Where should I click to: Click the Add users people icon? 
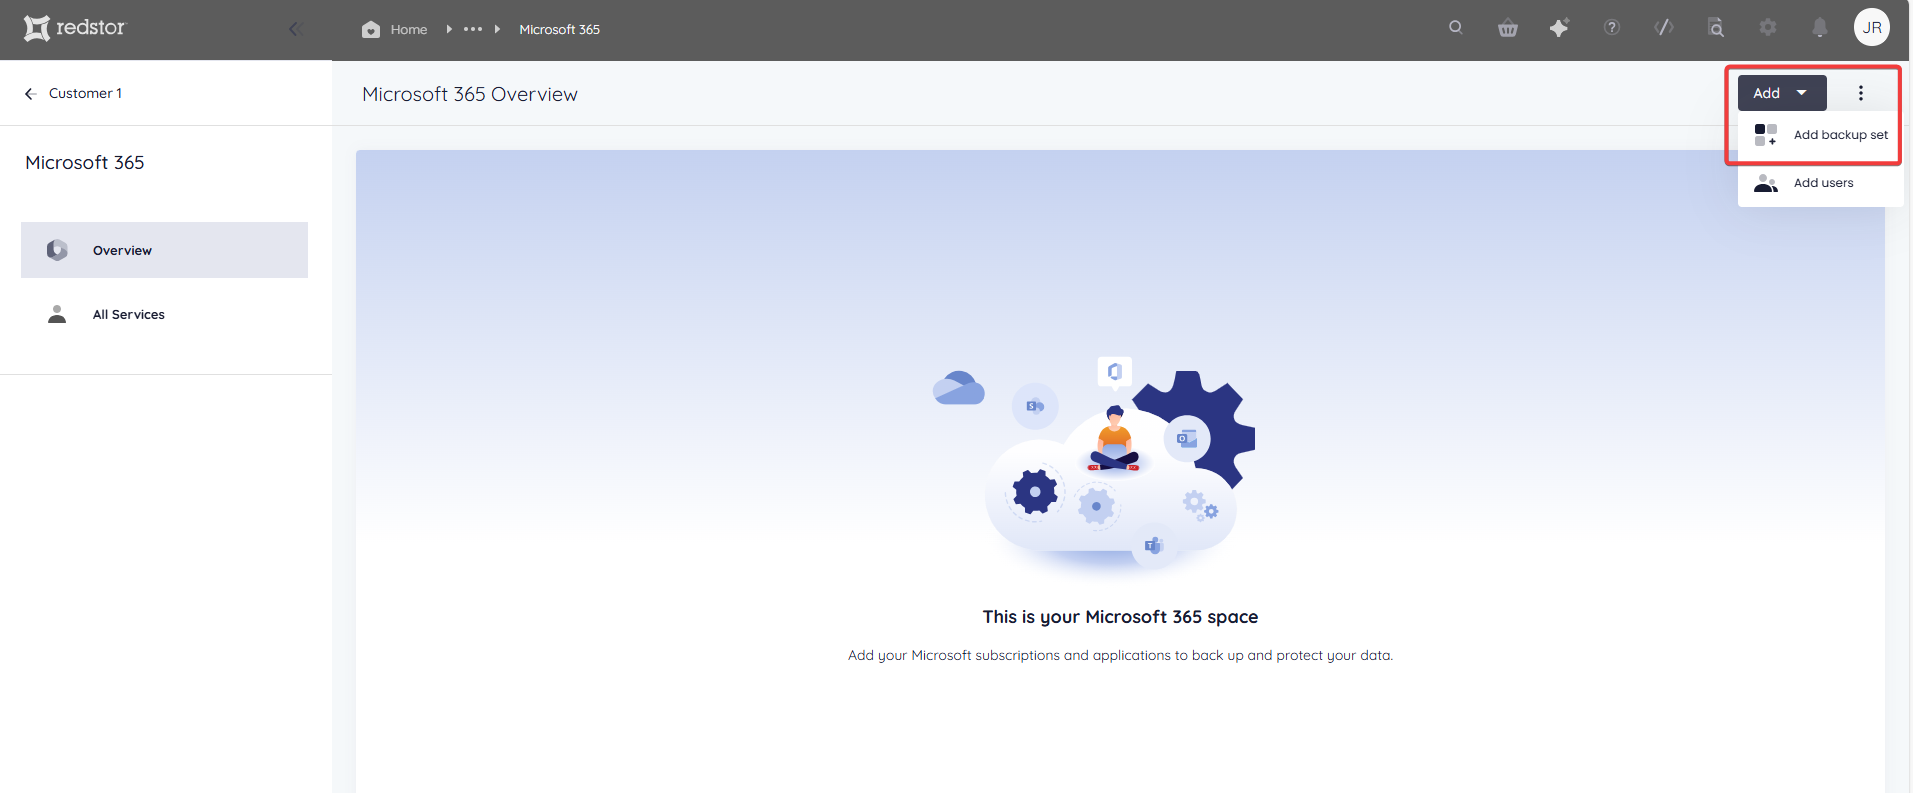point(1766,183)
